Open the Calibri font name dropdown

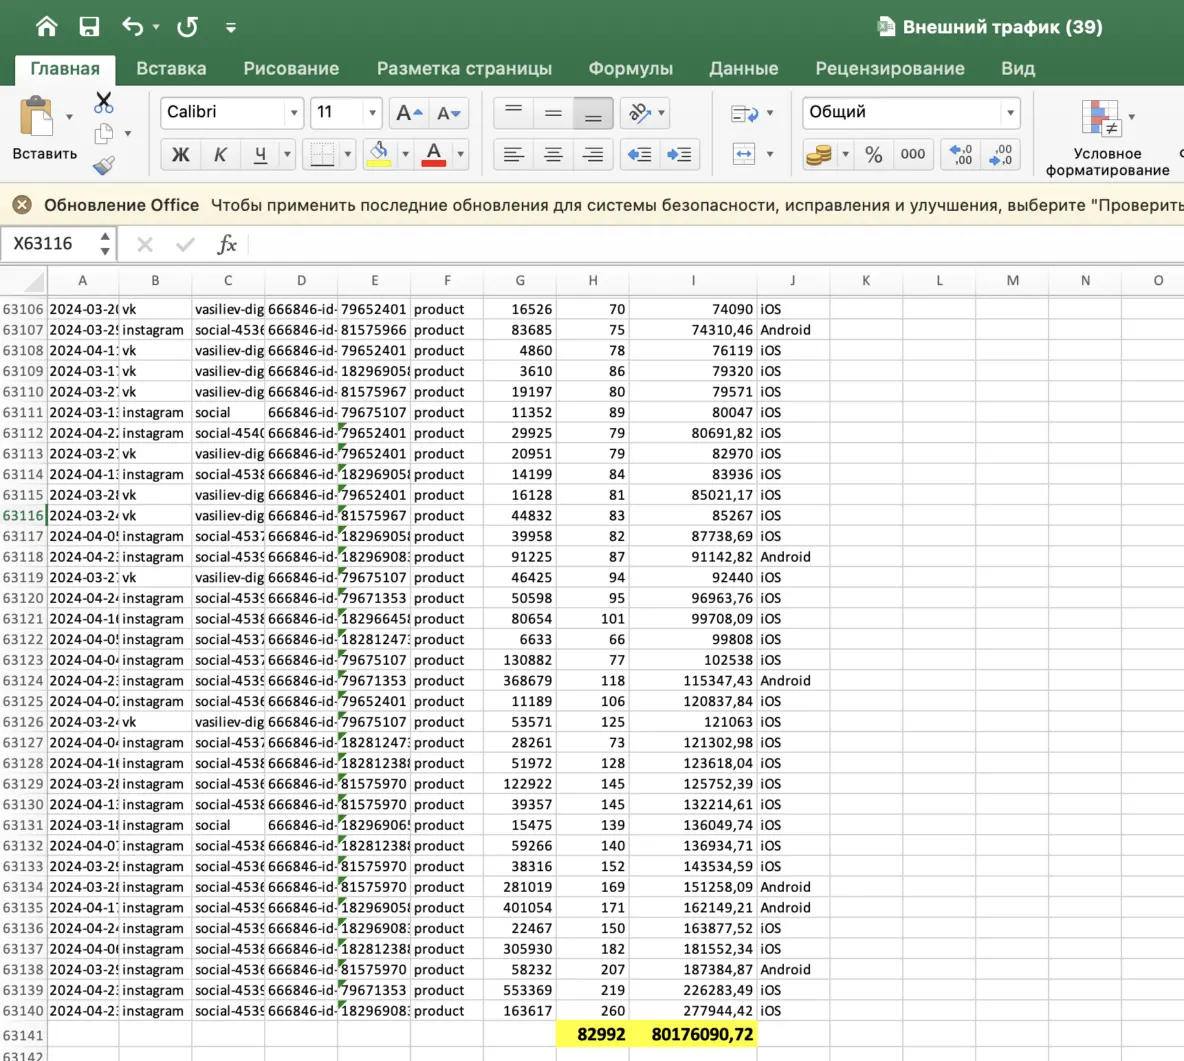click(293, 113)
